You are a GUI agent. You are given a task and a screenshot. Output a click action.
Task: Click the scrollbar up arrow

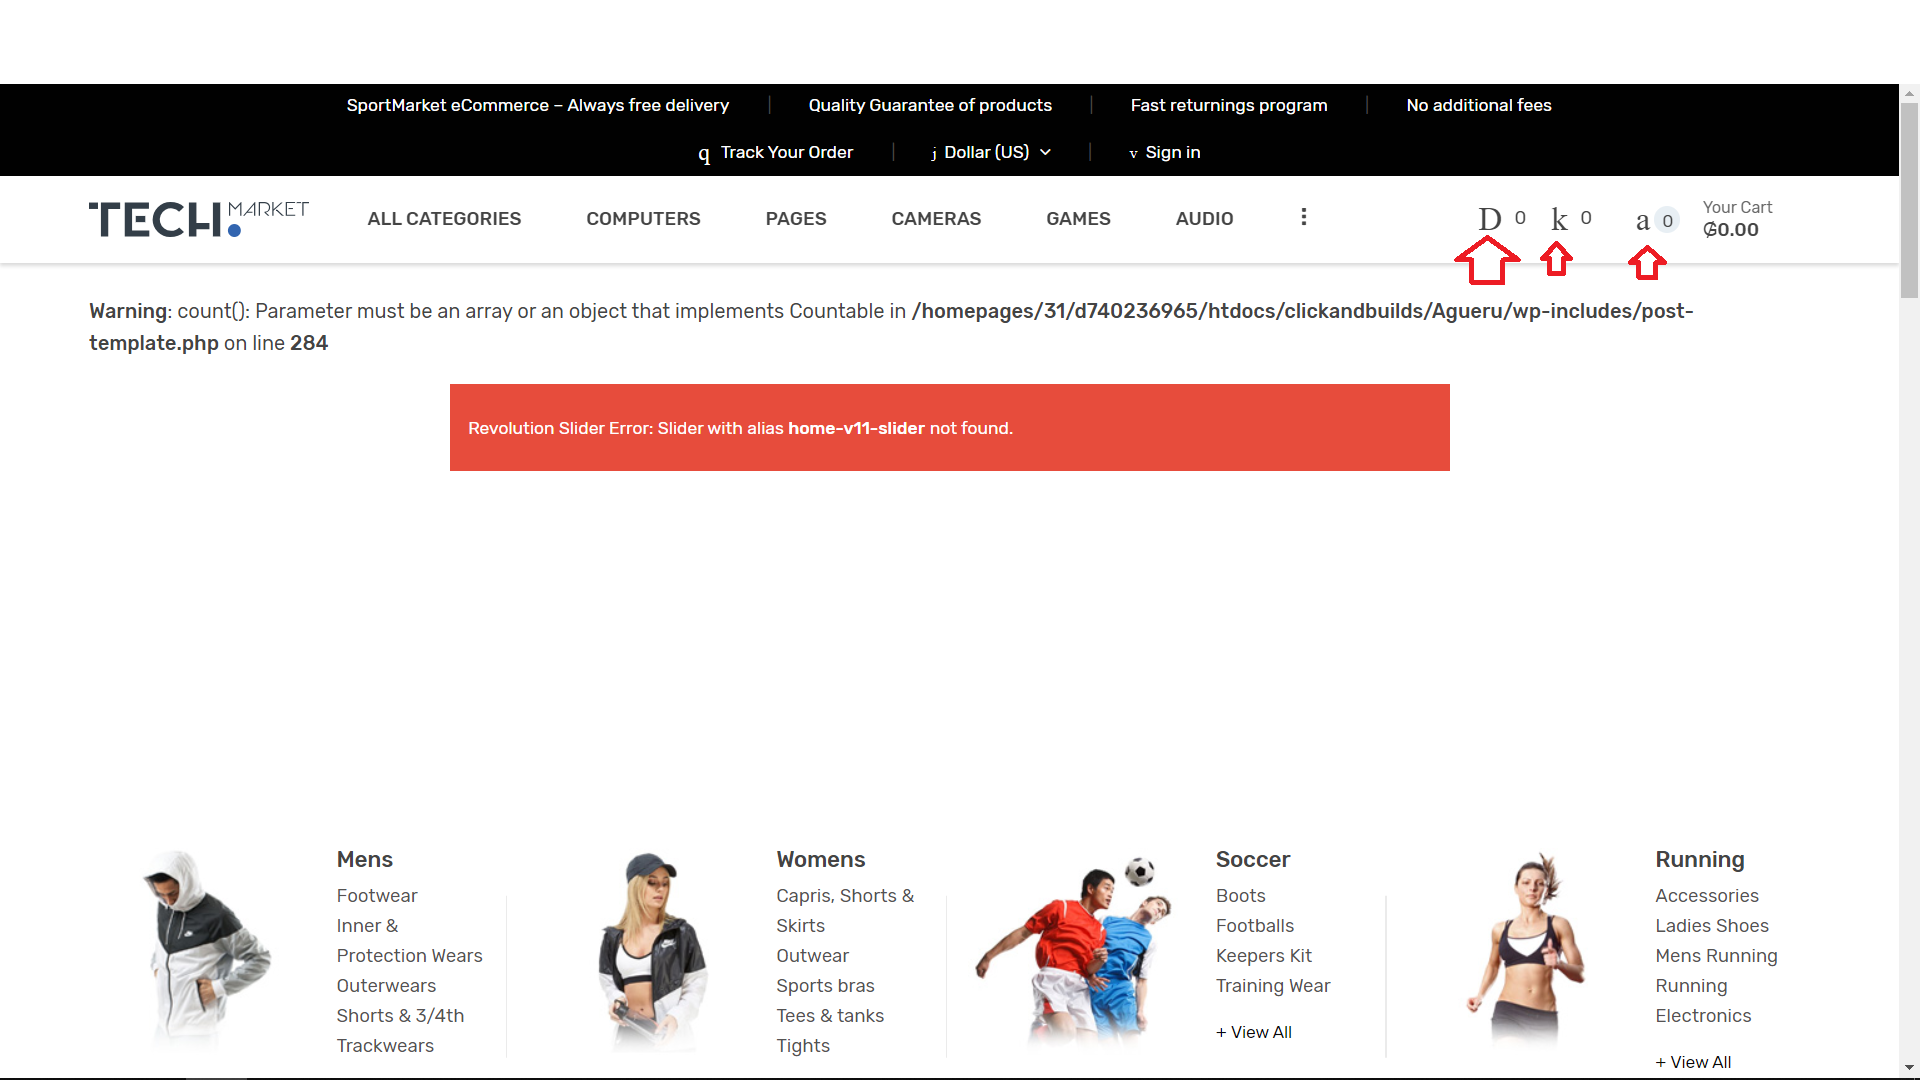tap(1909, 93)
